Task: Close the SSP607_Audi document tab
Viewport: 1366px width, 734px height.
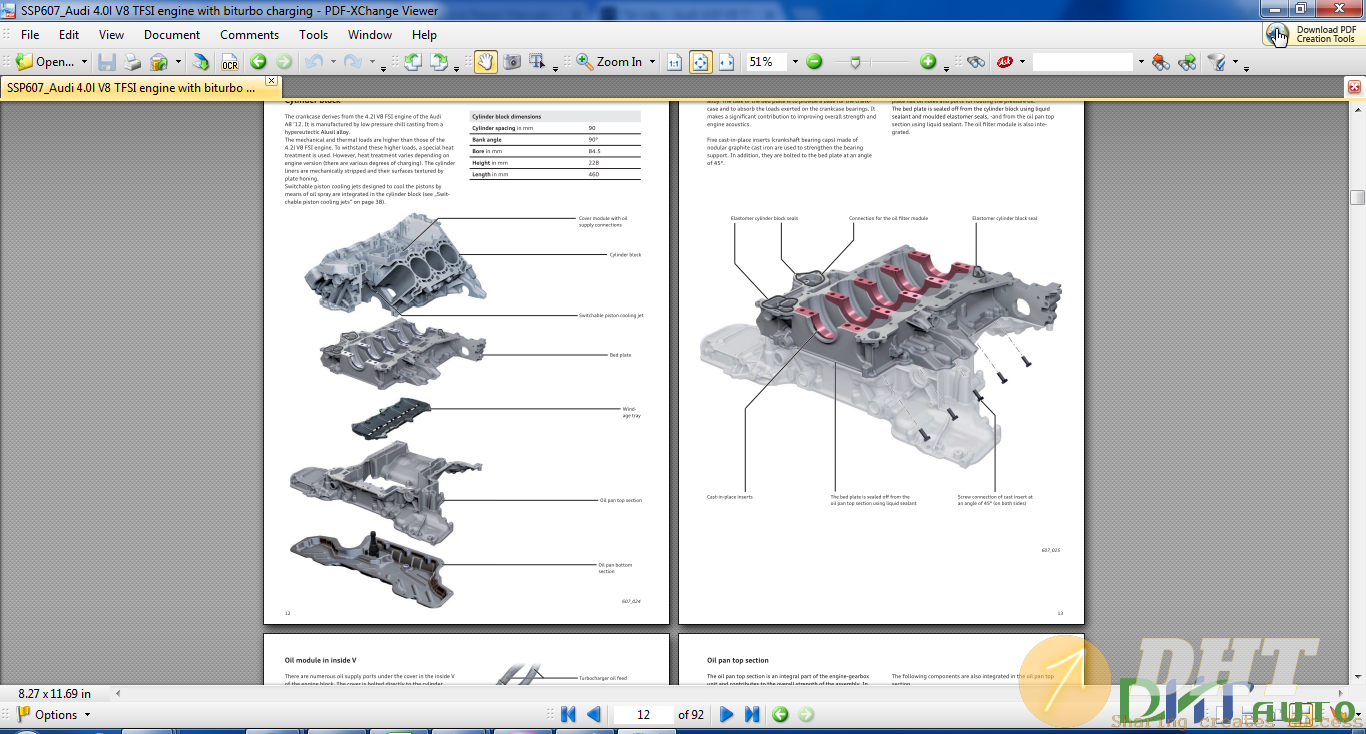Action: (270, 81)
